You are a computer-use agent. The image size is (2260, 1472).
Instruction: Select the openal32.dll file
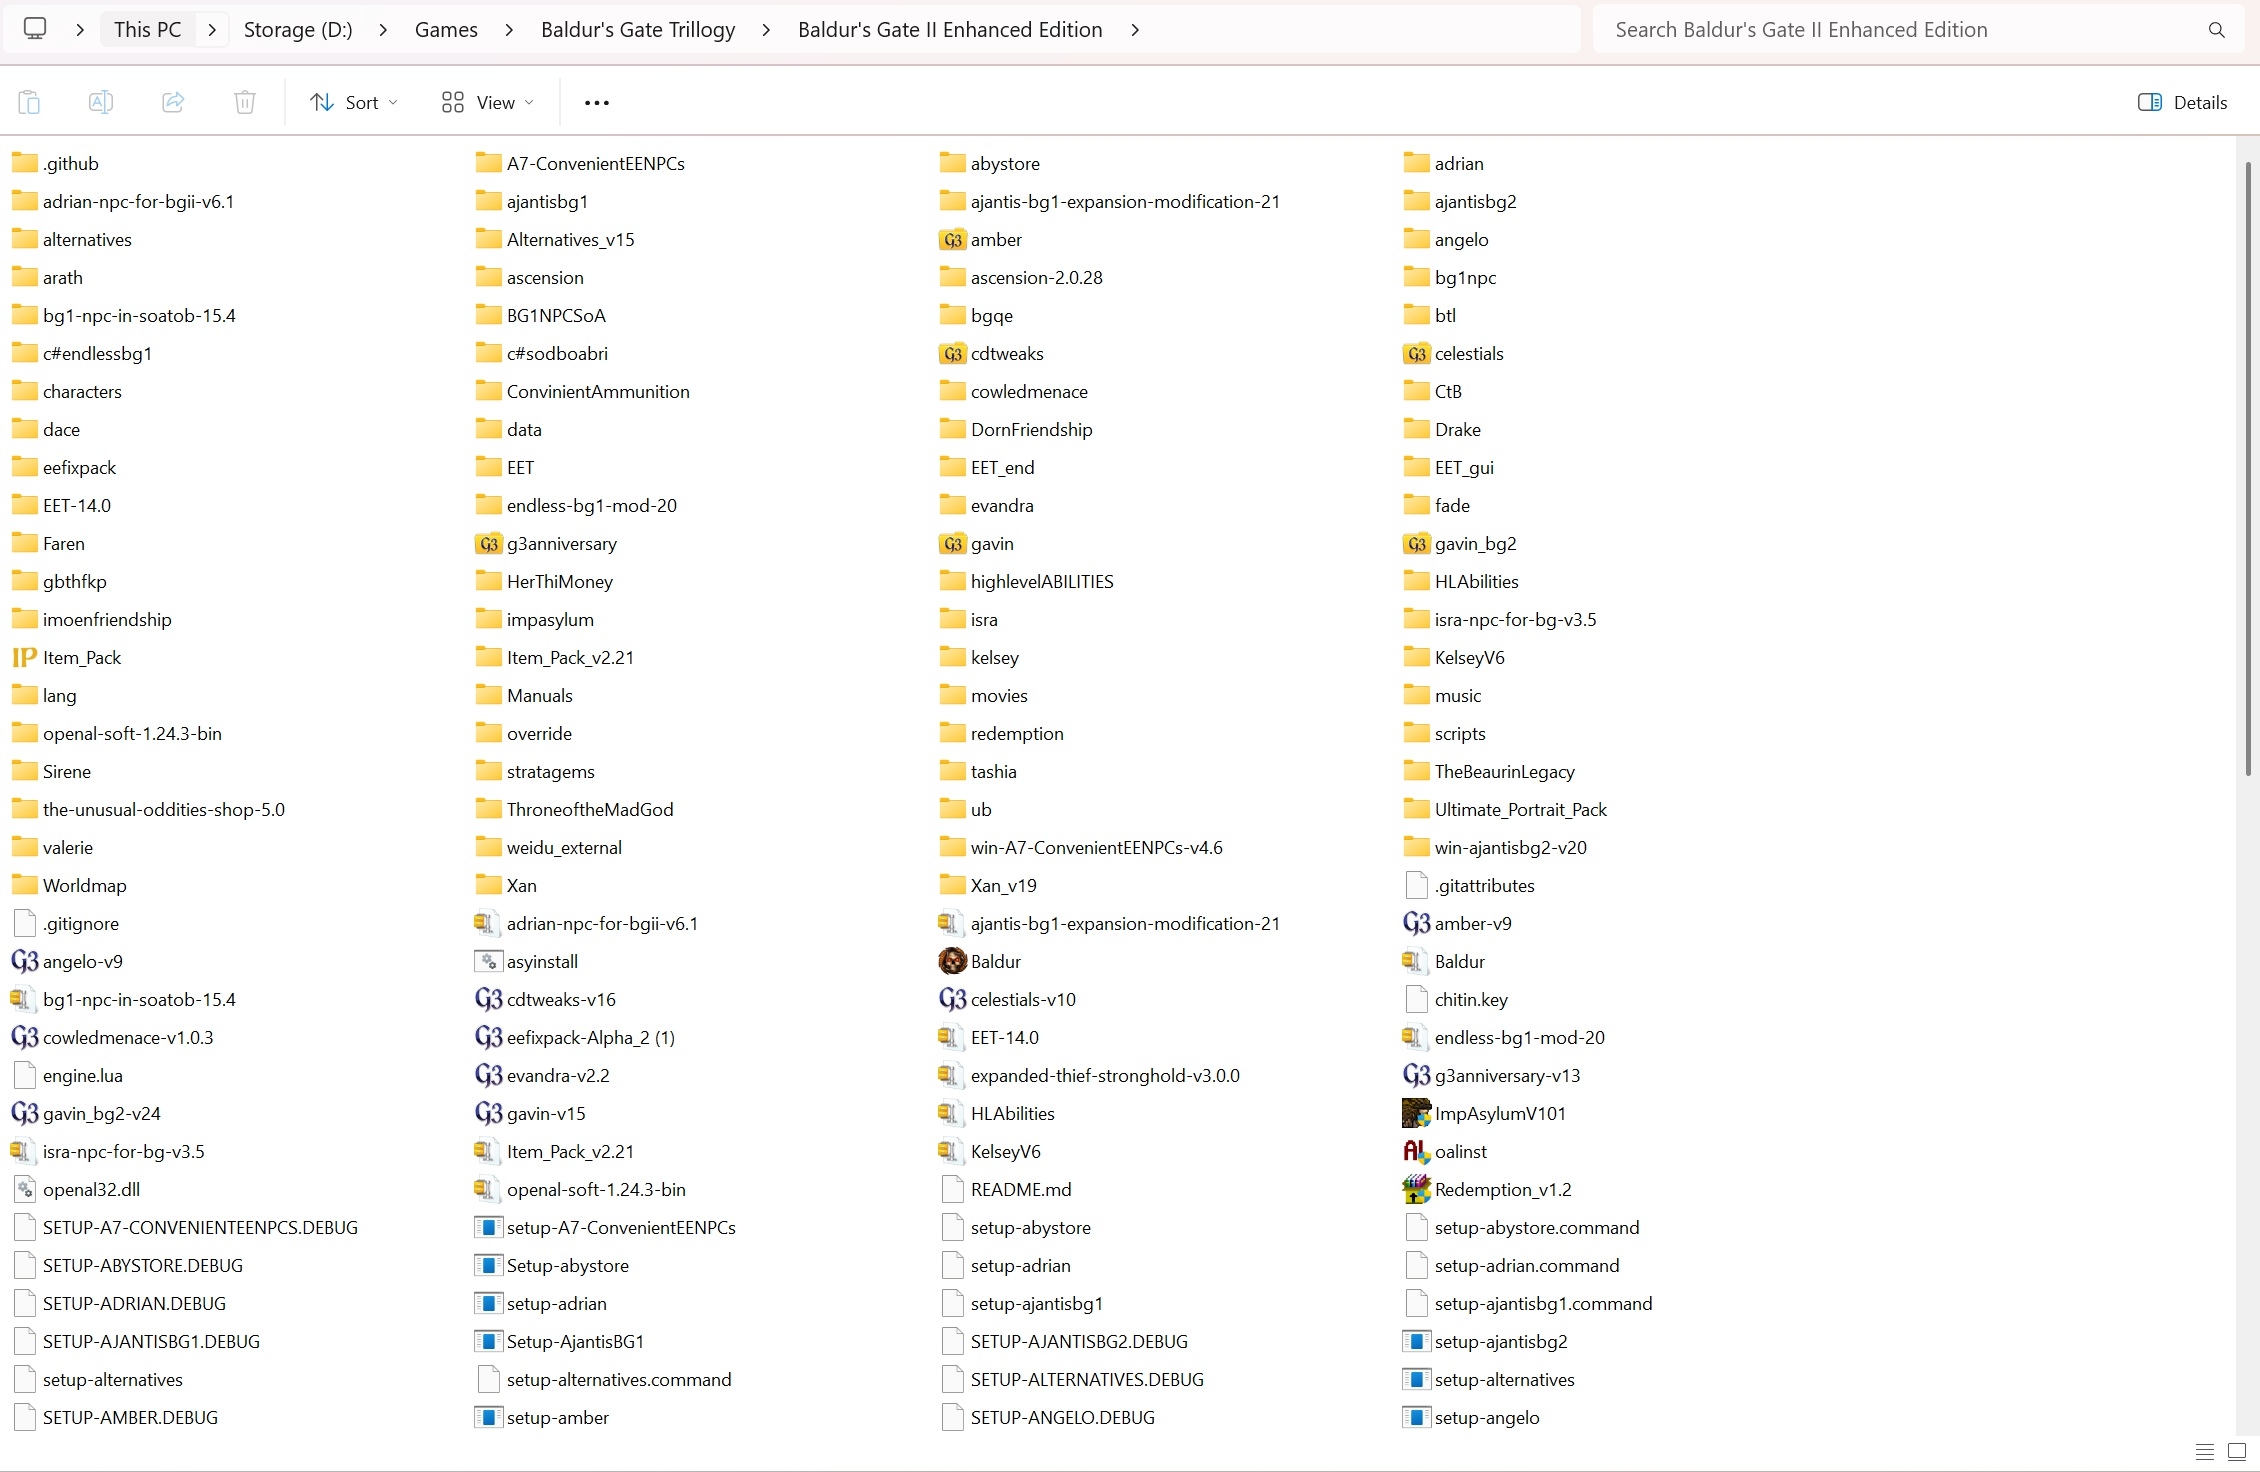tap(76, 1190)
